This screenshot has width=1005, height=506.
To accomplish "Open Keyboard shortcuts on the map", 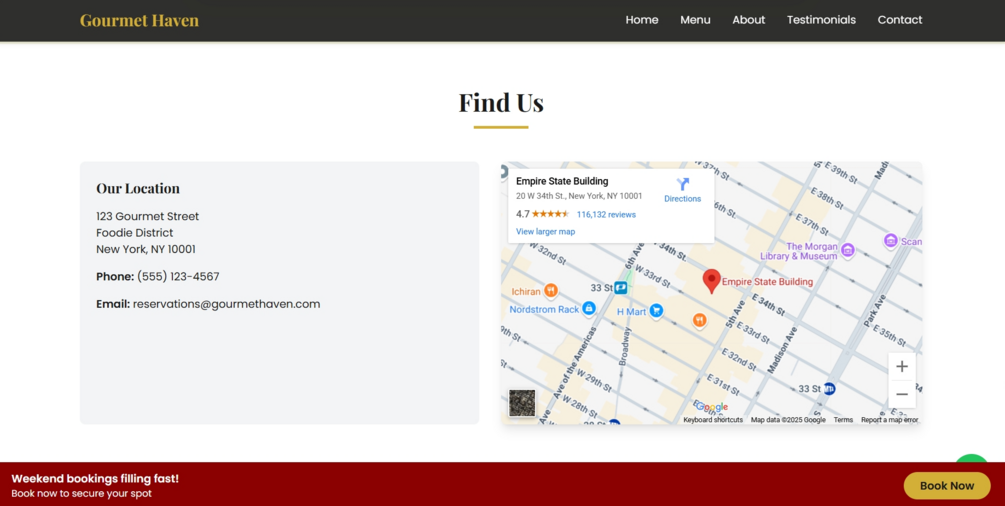I will (x=713, y=420).
